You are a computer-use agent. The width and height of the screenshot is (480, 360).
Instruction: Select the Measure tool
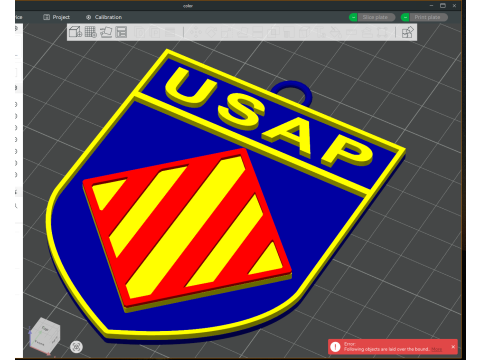click(351, 32)
